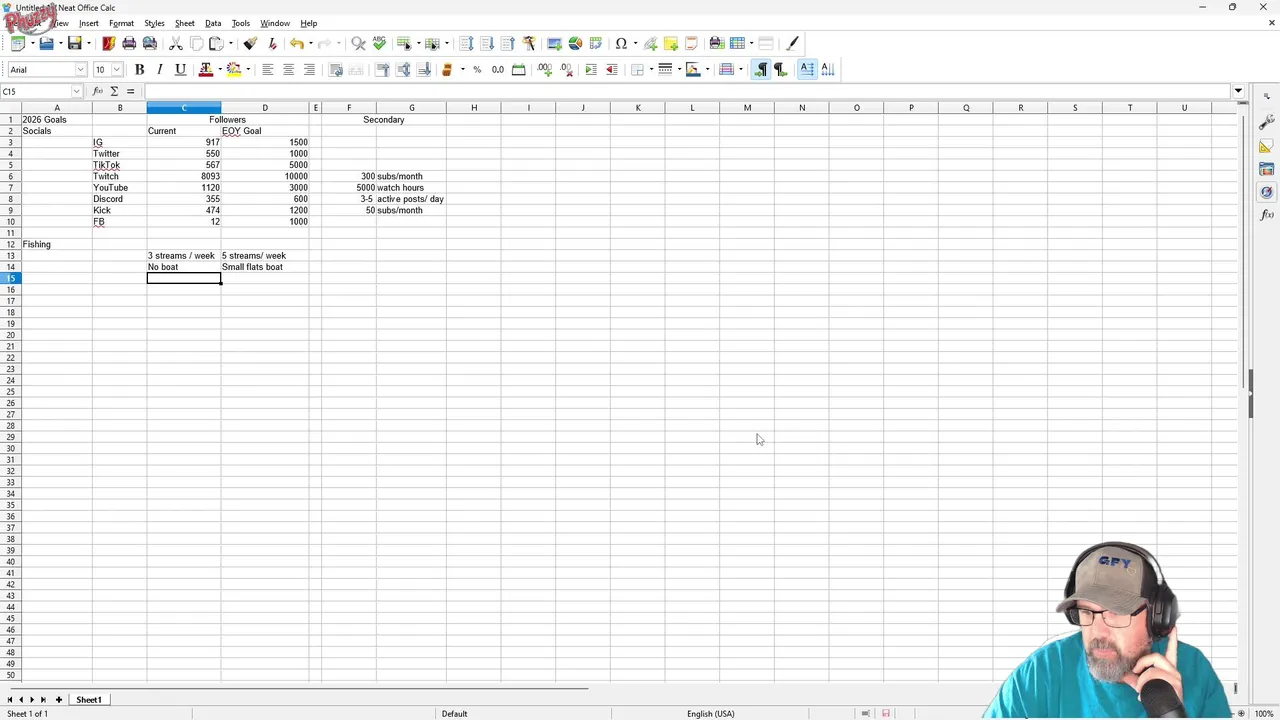
Task: Insert a chart
Action: tap(575, 43)
